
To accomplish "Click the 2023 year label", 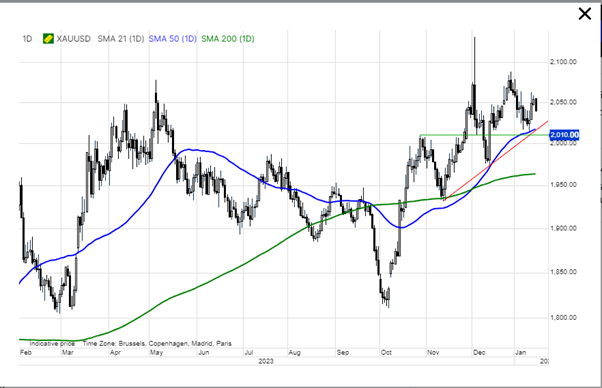I will pos(266,362).
